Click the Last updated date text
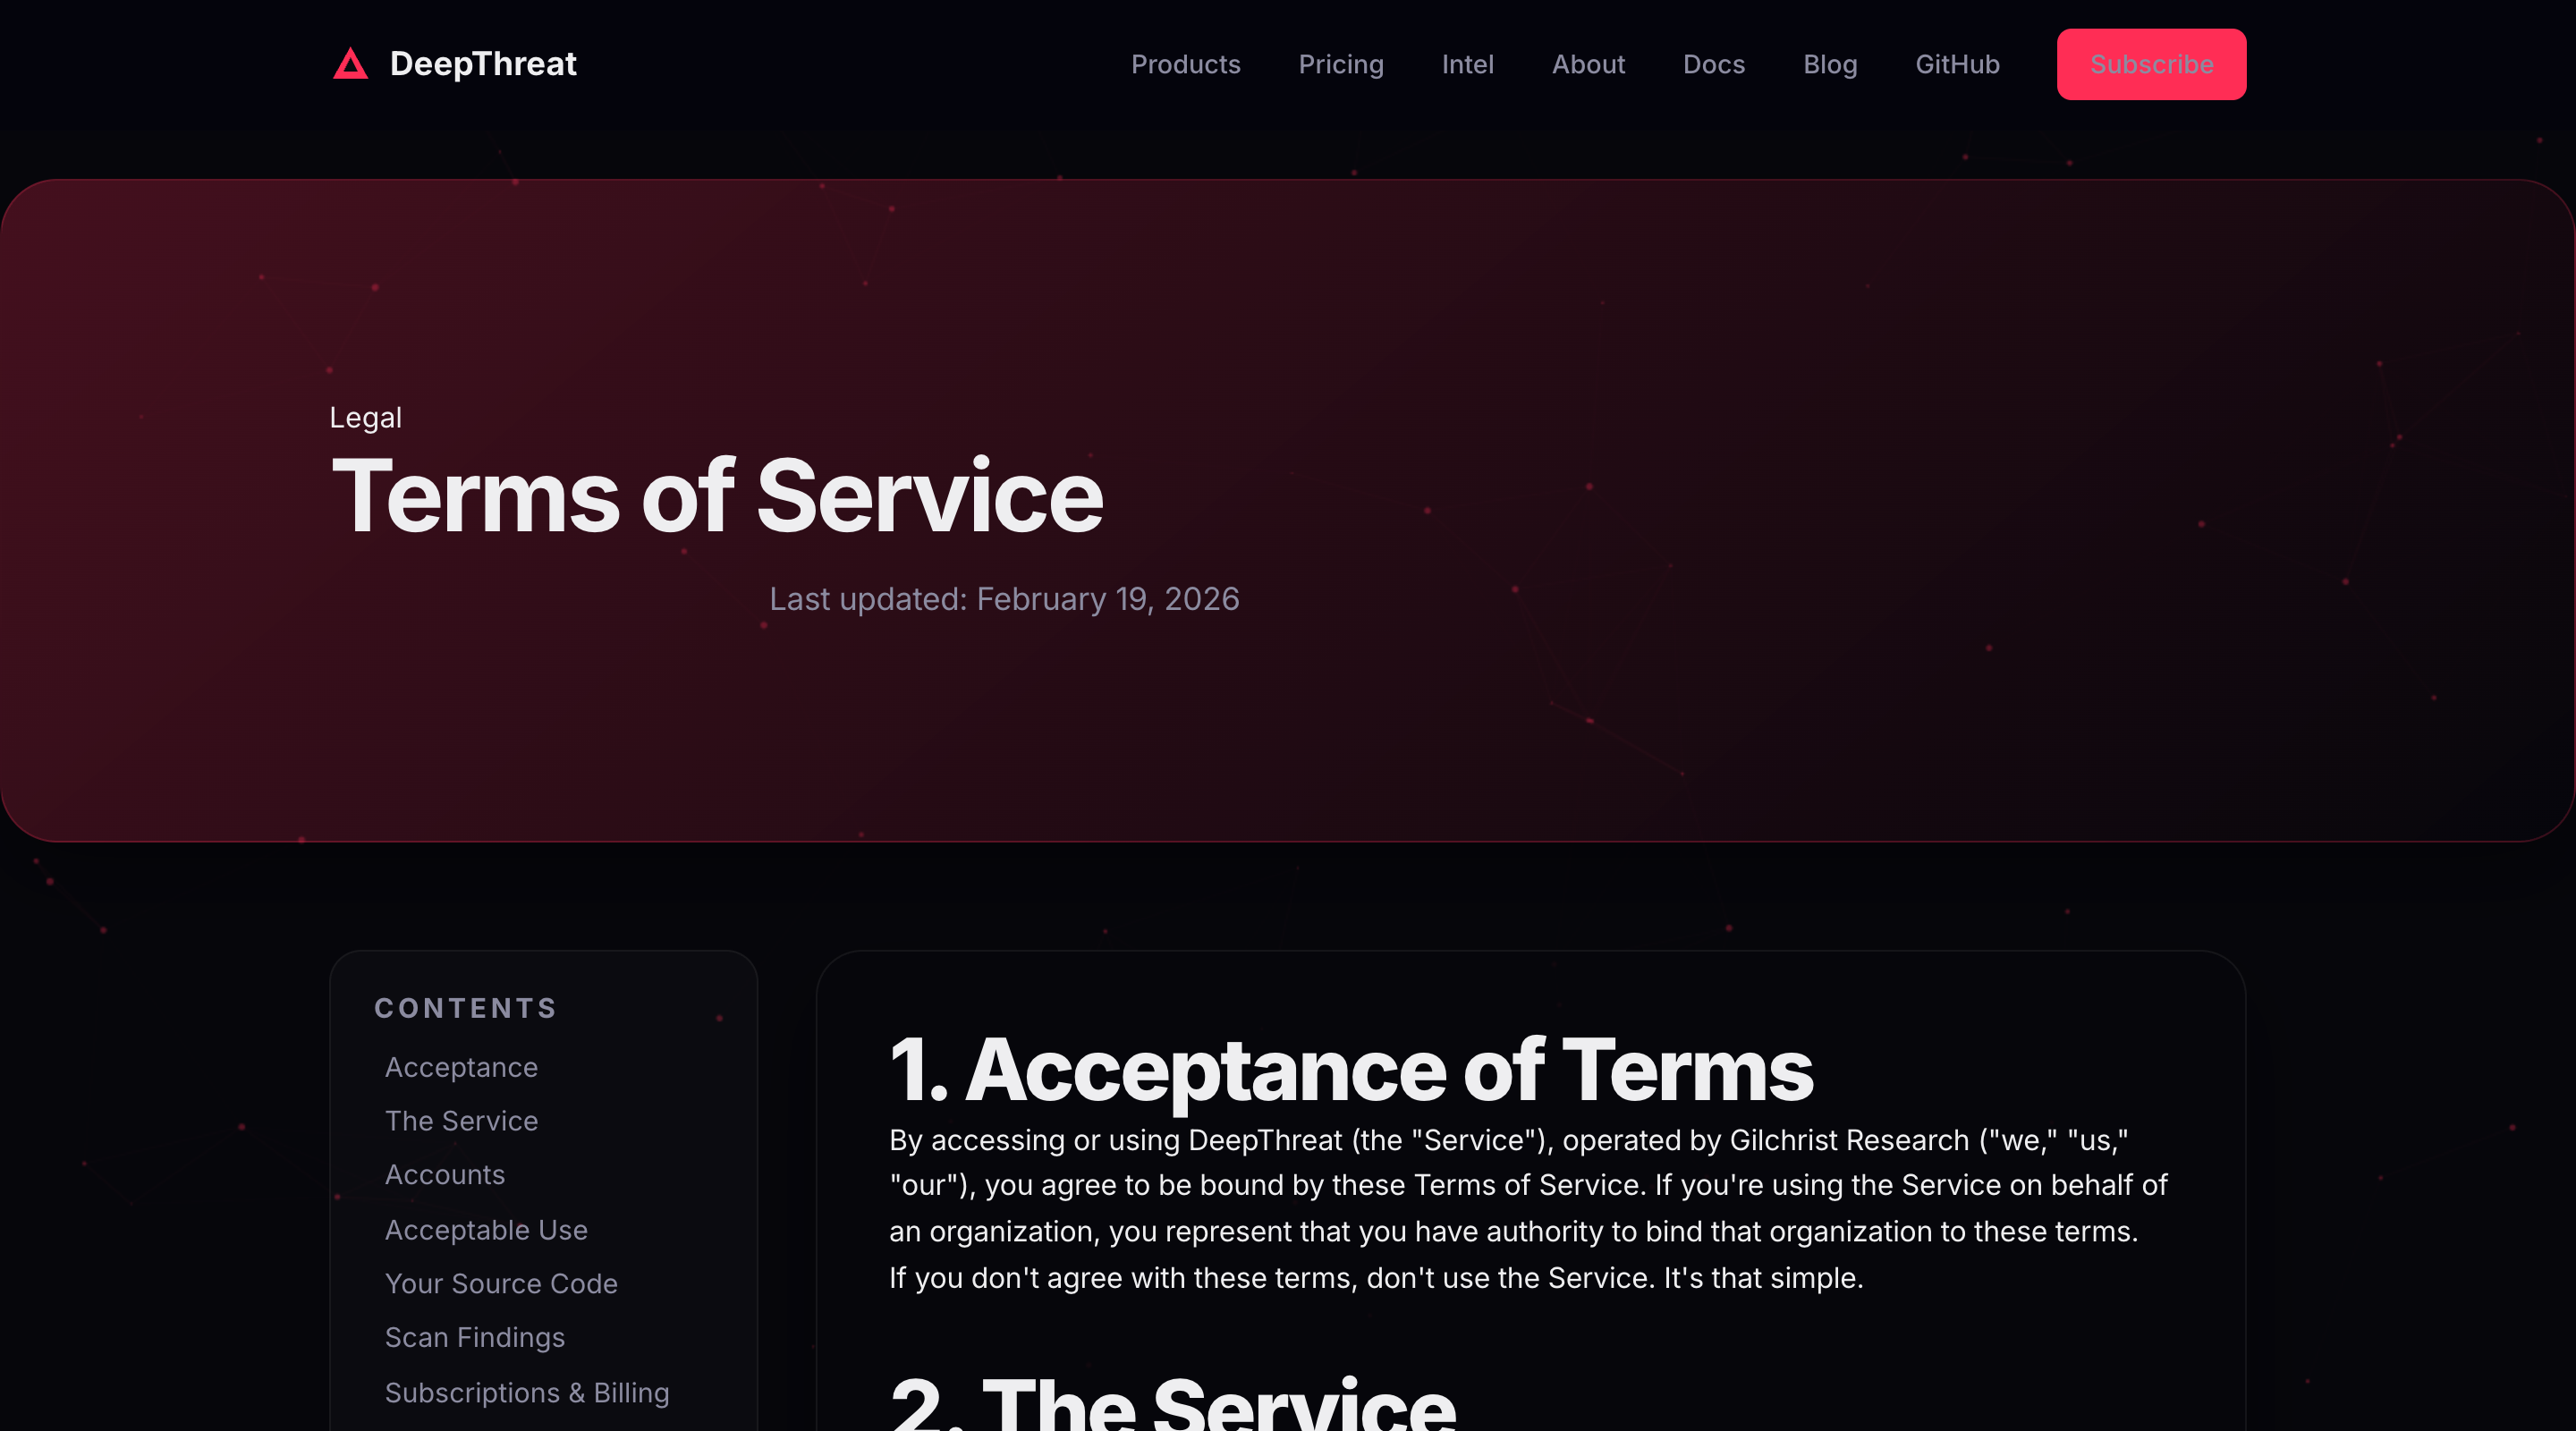This screenshot has width=2576, height=1431. (x=1004, y=598)
